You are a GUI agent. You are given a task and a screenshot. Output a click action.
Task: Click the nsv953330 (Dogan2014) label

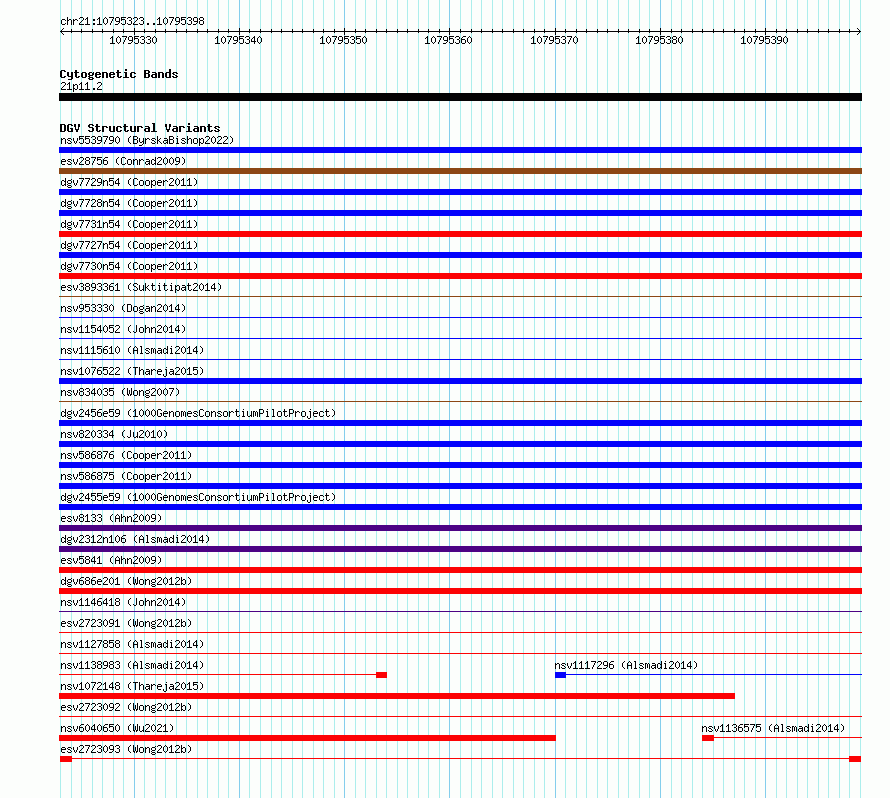123,308
